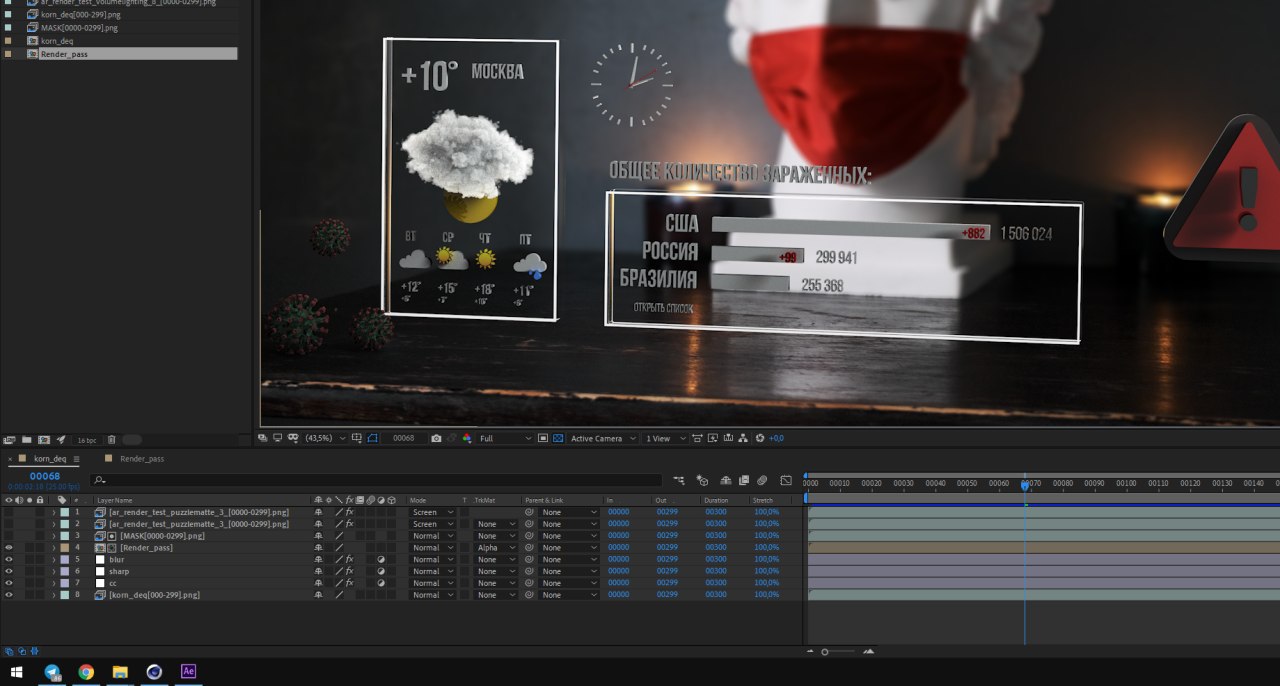
Task: Select korn_deq composition in Project panel
Action: (57, 41)
